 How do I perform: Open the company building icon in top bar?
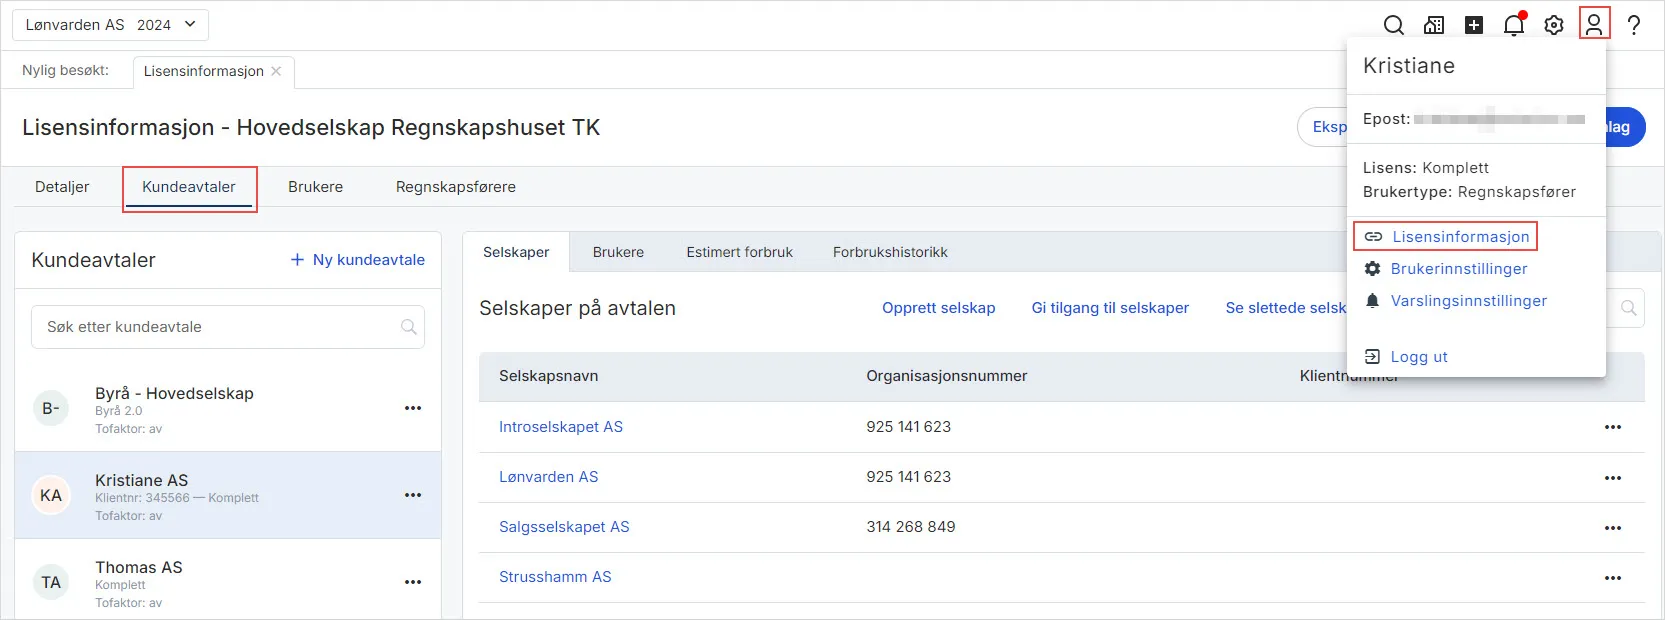[1434, 25]
